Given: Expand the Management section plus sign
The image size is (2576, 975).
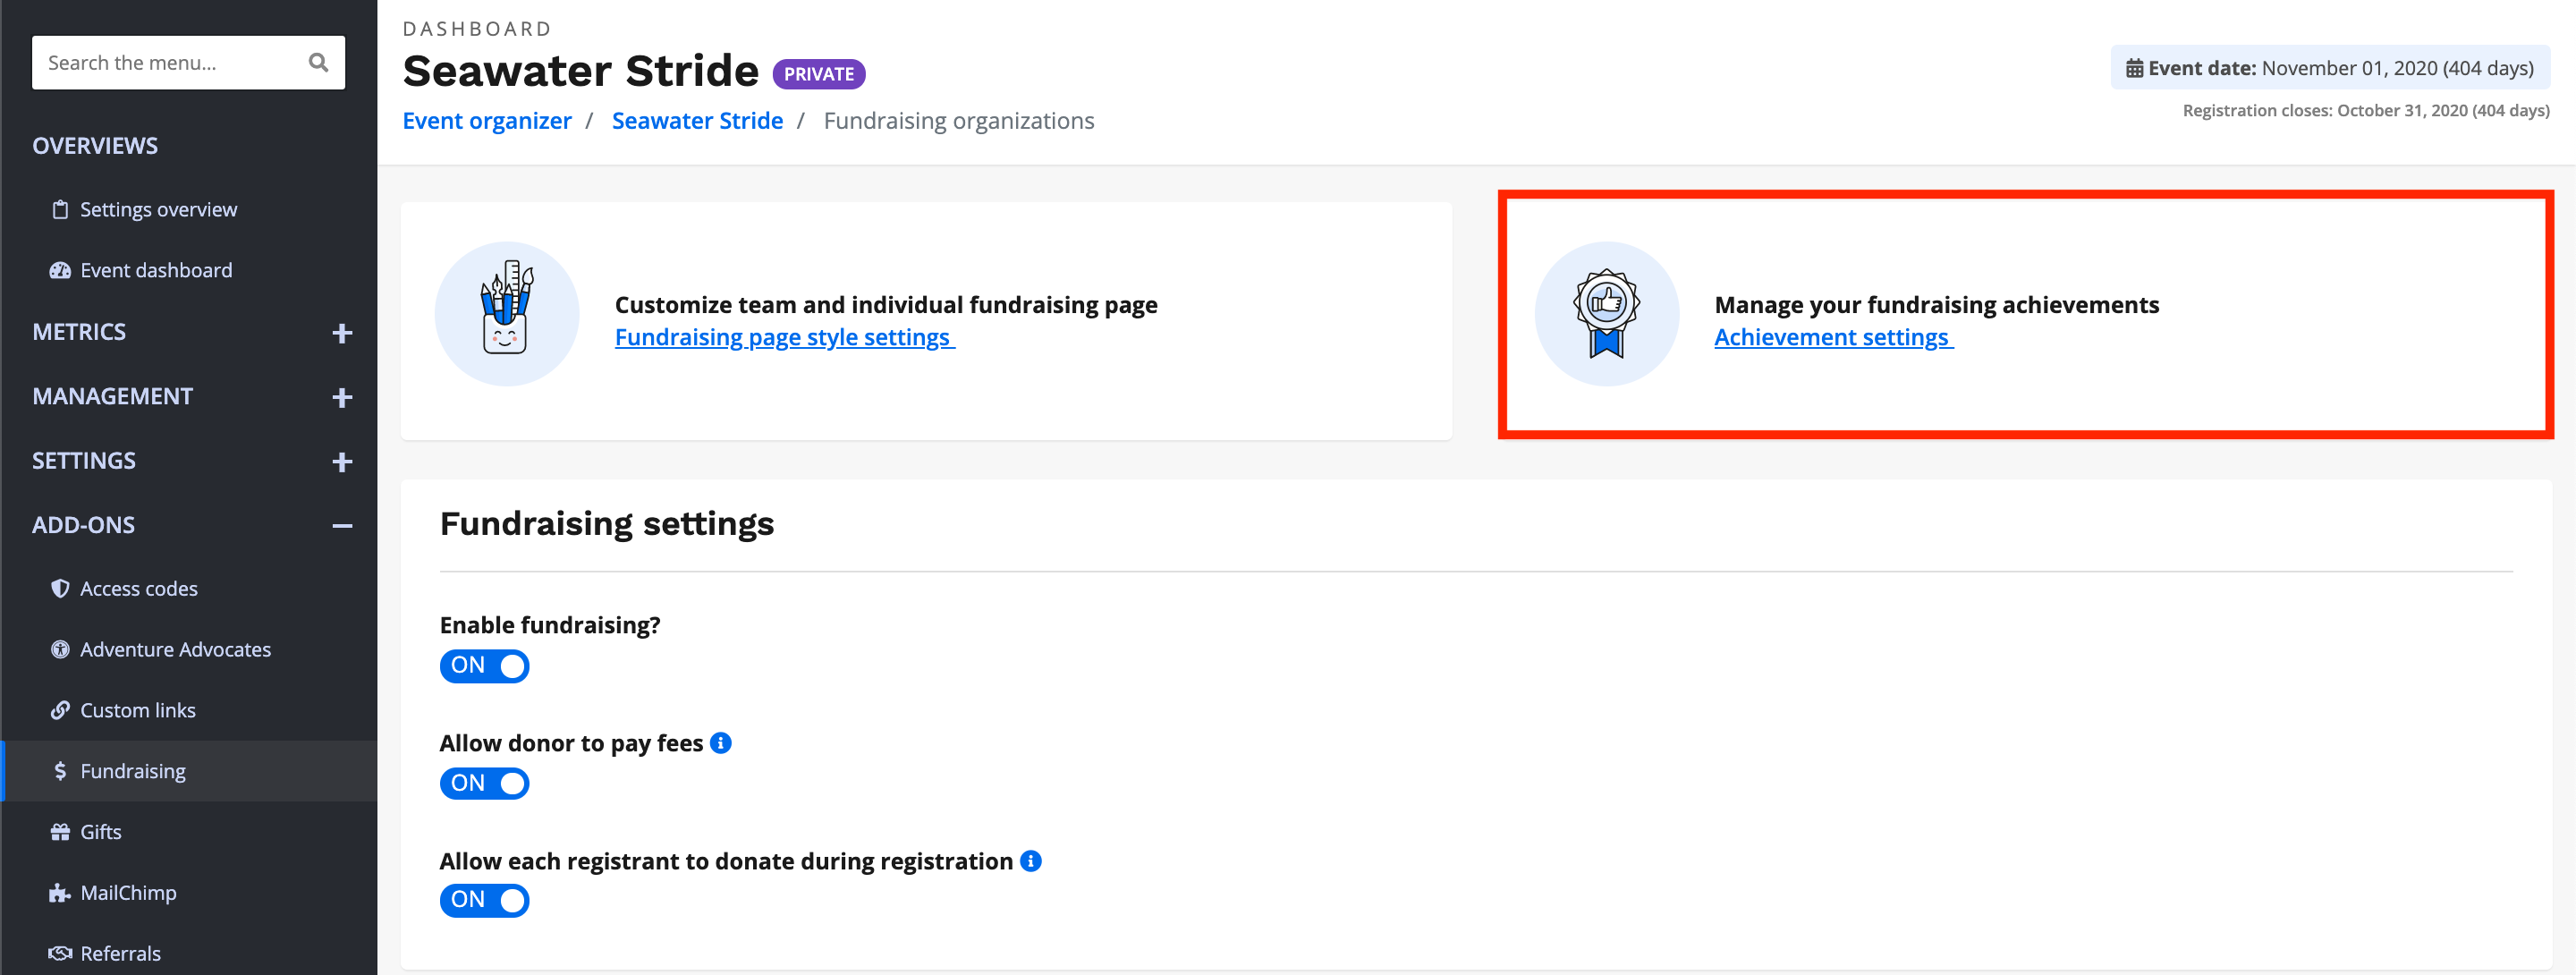Looking at the screenshot, I should click(x=342, y=398).
